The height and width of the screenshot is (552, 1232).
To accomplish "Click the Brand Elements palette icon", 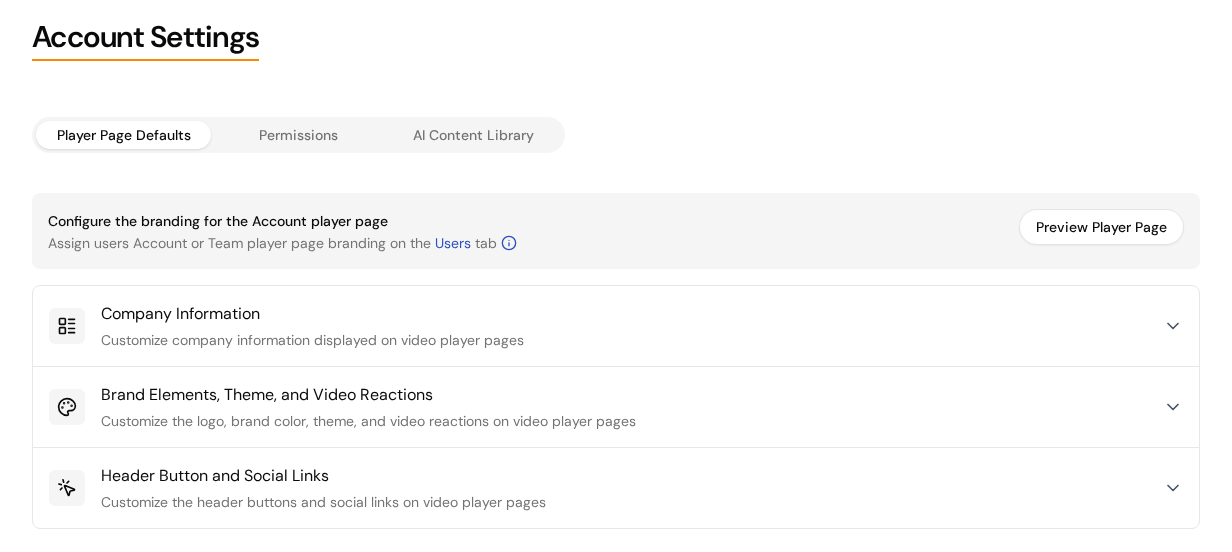I will point(67,407).
